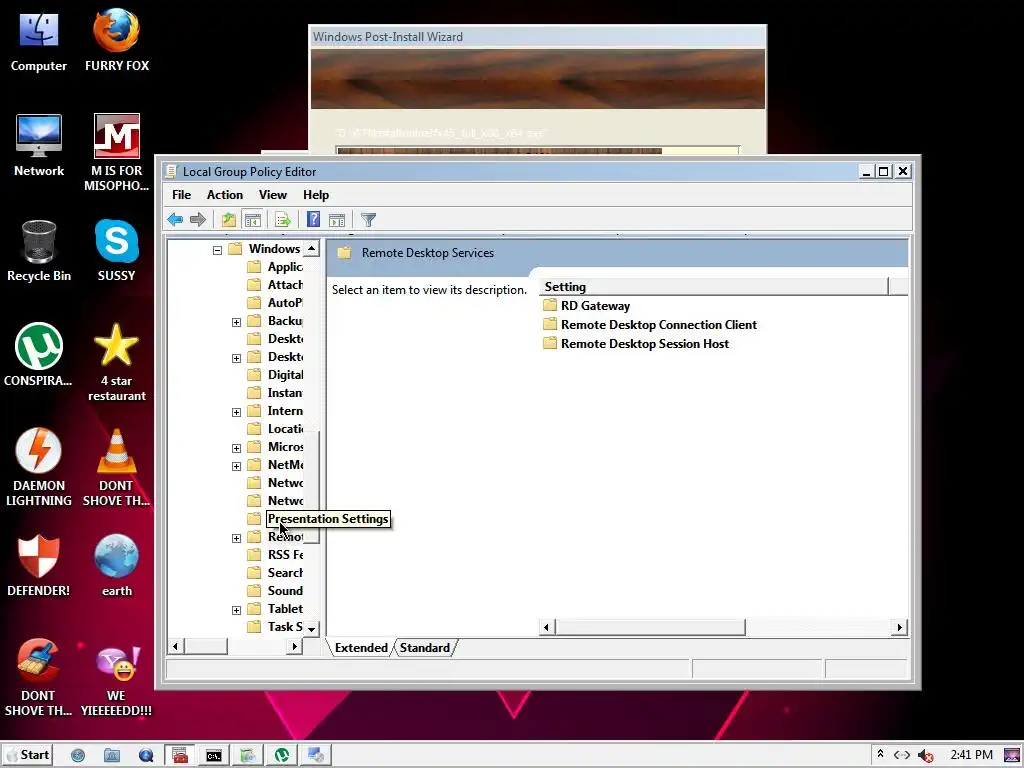Image resolution: width=1024 pixels, height=768 pixels.
Task: Select Remote Desktop Connection Client folder
Action: pyautogui.click(x=650, y=325)
